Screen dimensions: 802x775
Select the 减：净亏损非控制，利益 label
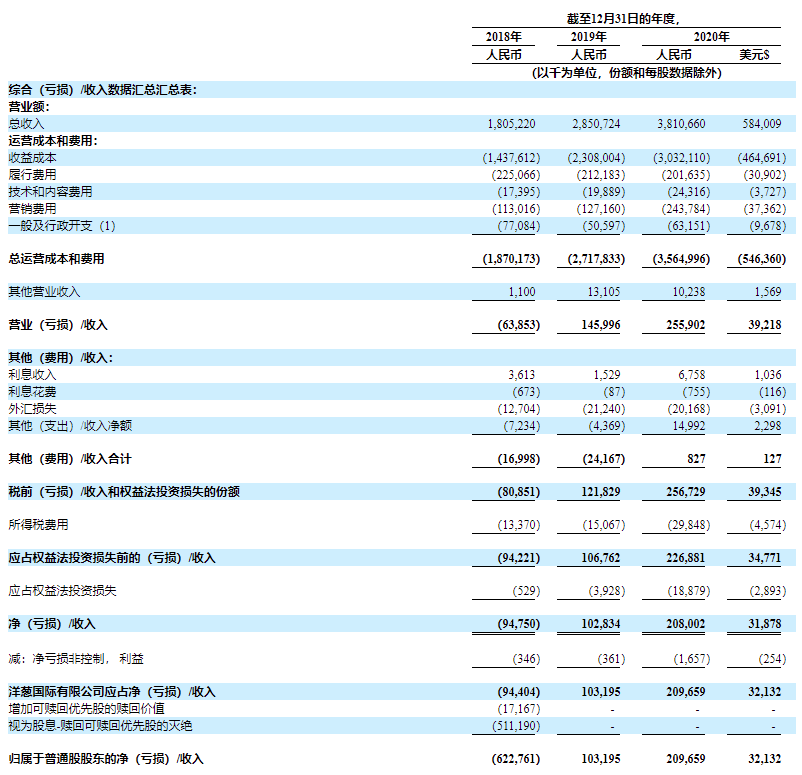pos(76,659)
